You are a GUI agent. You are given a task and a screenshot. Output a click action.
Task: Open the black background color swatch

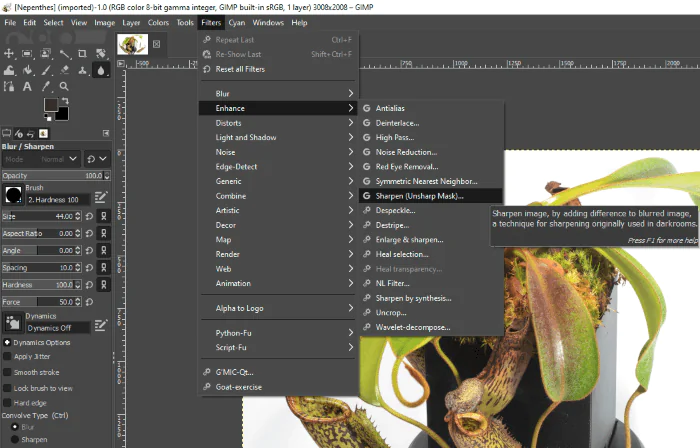pos(62,115)
